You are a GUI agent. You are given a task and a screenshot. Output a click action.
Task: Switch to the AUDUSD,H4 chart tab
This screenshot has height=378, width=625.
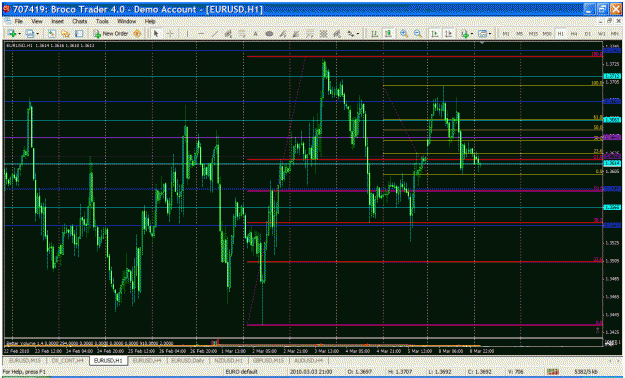(x=309, y=360)
